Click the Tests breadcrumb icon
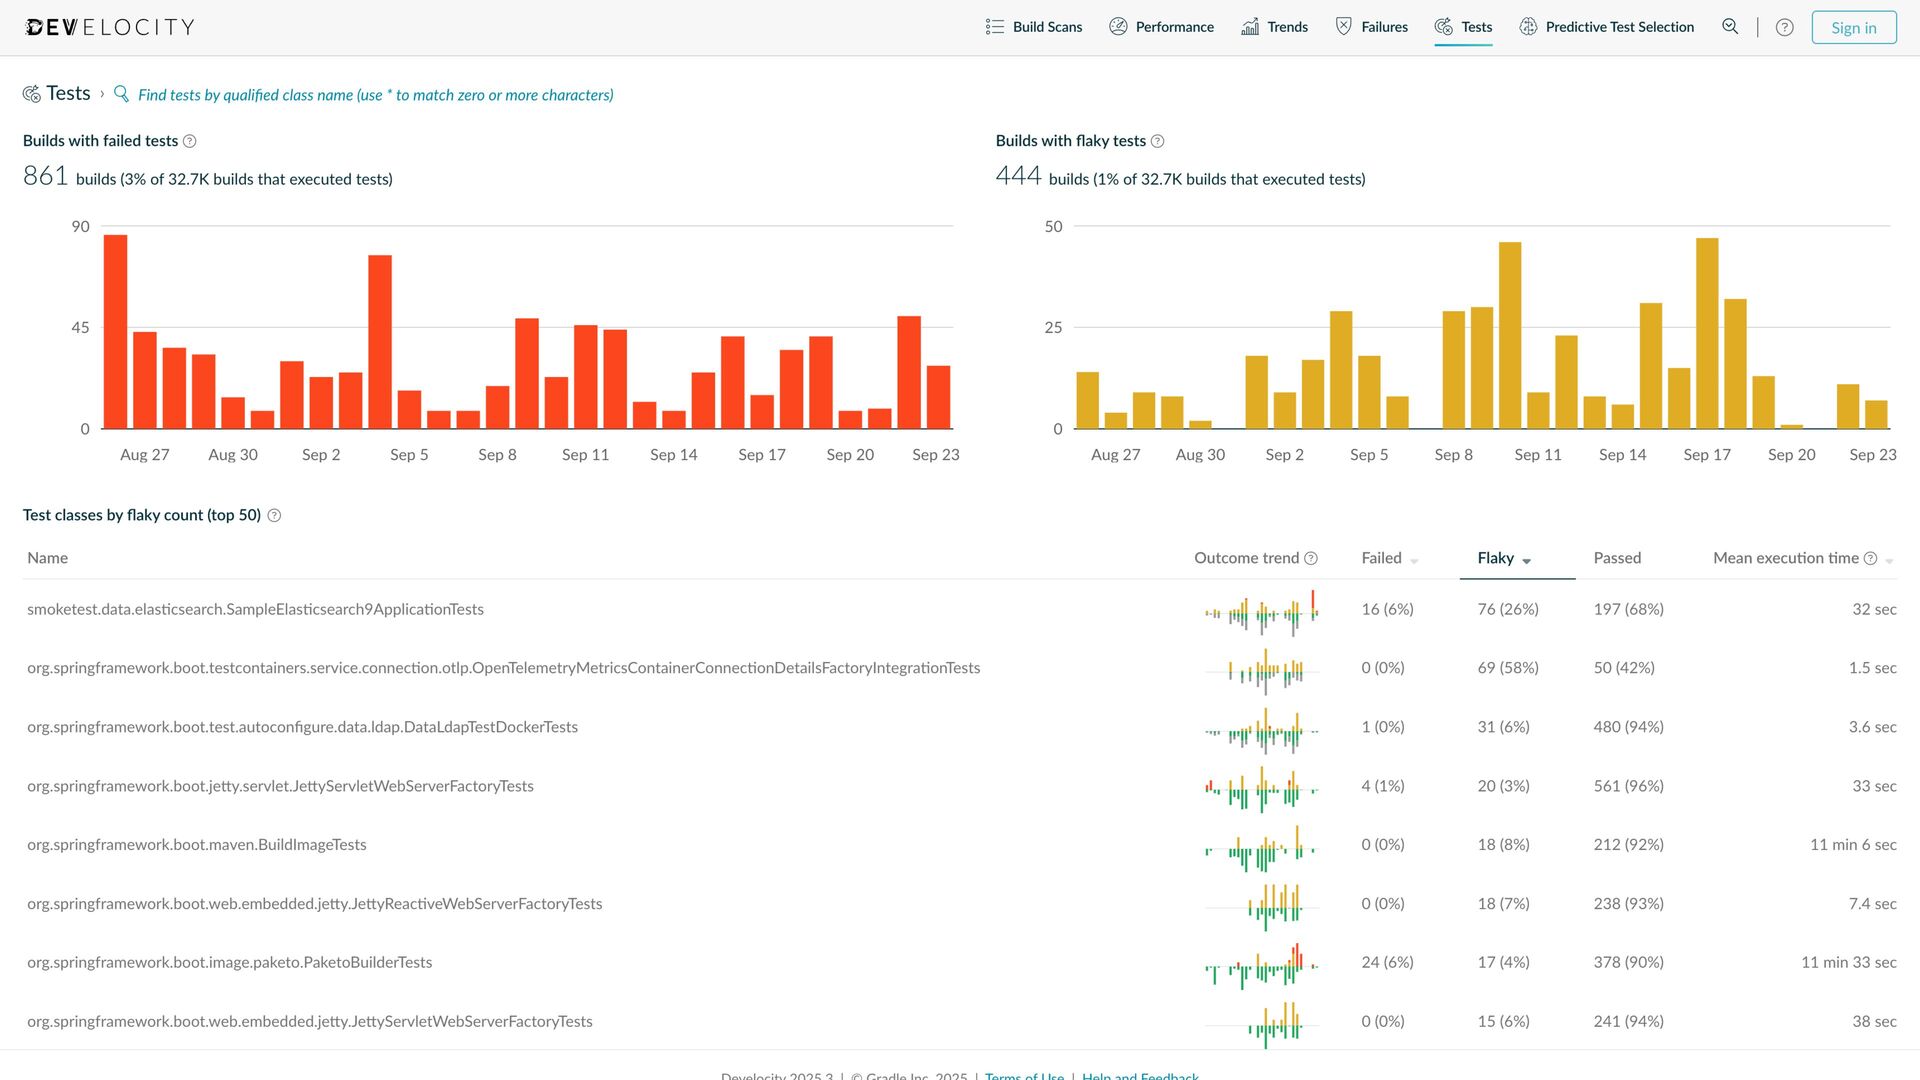The image size is (1920, 1080). click(32, 94)
